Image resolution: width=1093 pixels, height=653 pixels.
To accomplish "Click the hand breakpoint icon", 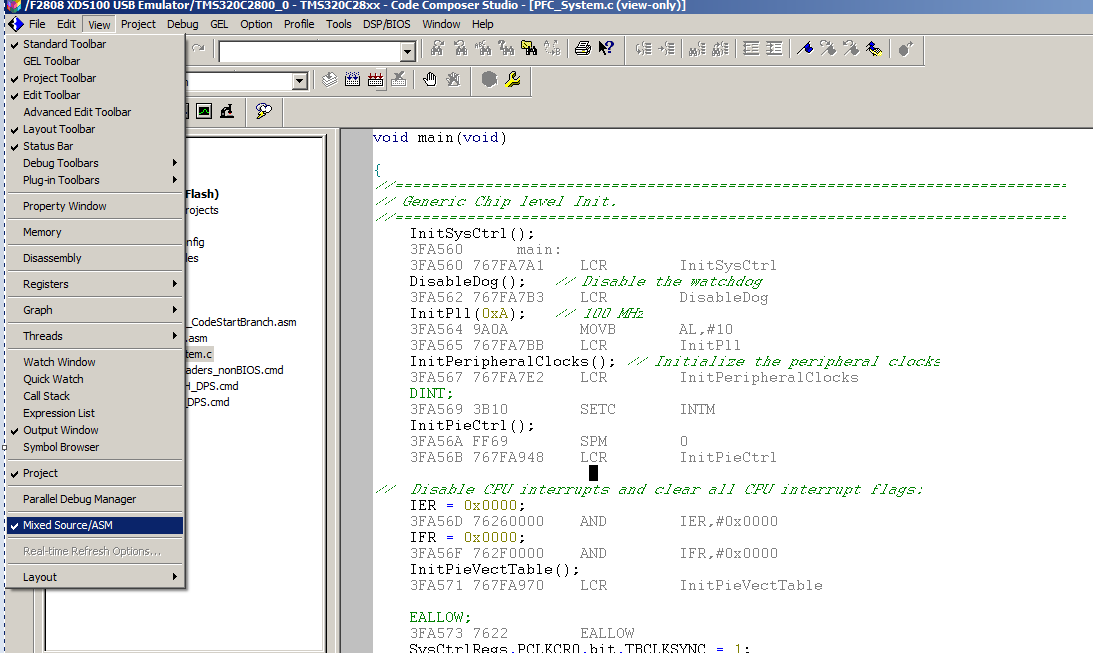I will (x=430, y=80).
